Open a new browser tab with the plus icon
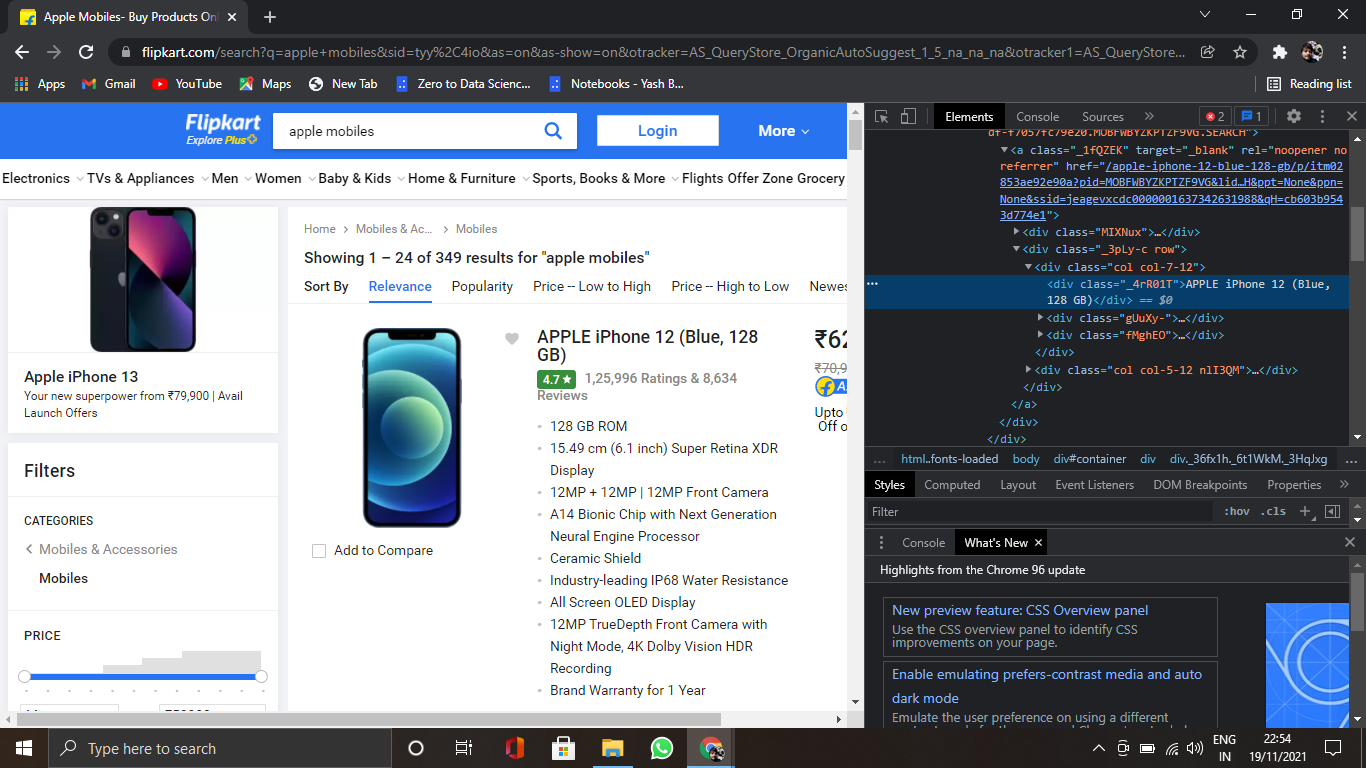The width and height of the screenshot is (1366, 768). pos(270,17)
